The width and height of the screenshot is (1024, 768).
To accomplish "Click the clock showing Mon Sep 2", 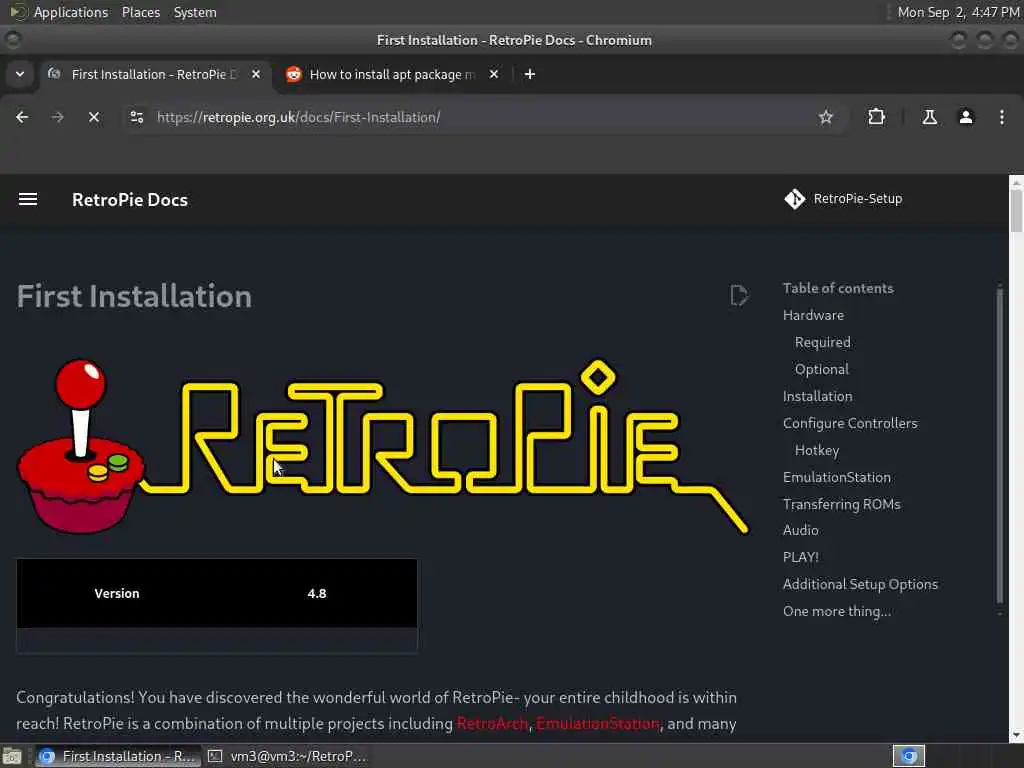I will pyautogui.click(x=958, y=12).
